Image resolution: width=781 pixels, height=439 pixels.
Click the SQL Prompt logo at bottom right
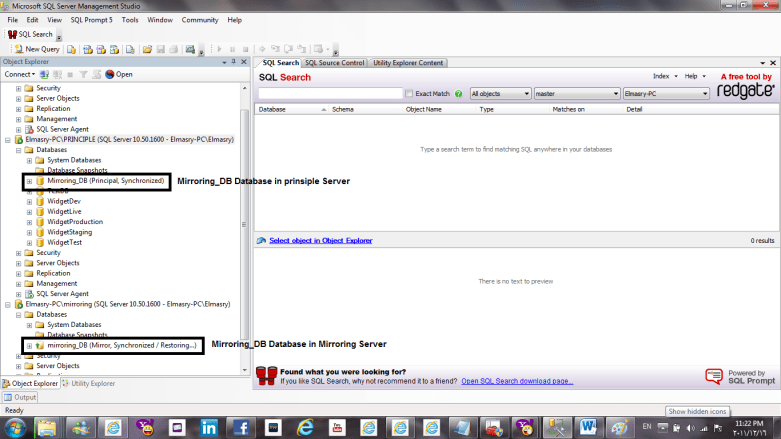pos(739,376)
